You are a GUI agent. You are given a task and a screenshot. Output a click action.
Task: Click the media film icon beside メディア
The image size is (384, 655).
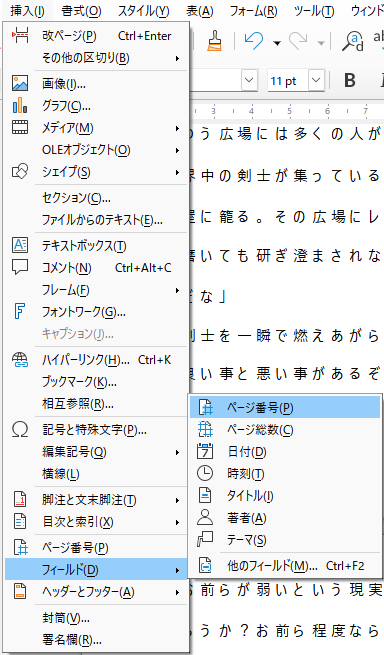click(20, 128)
